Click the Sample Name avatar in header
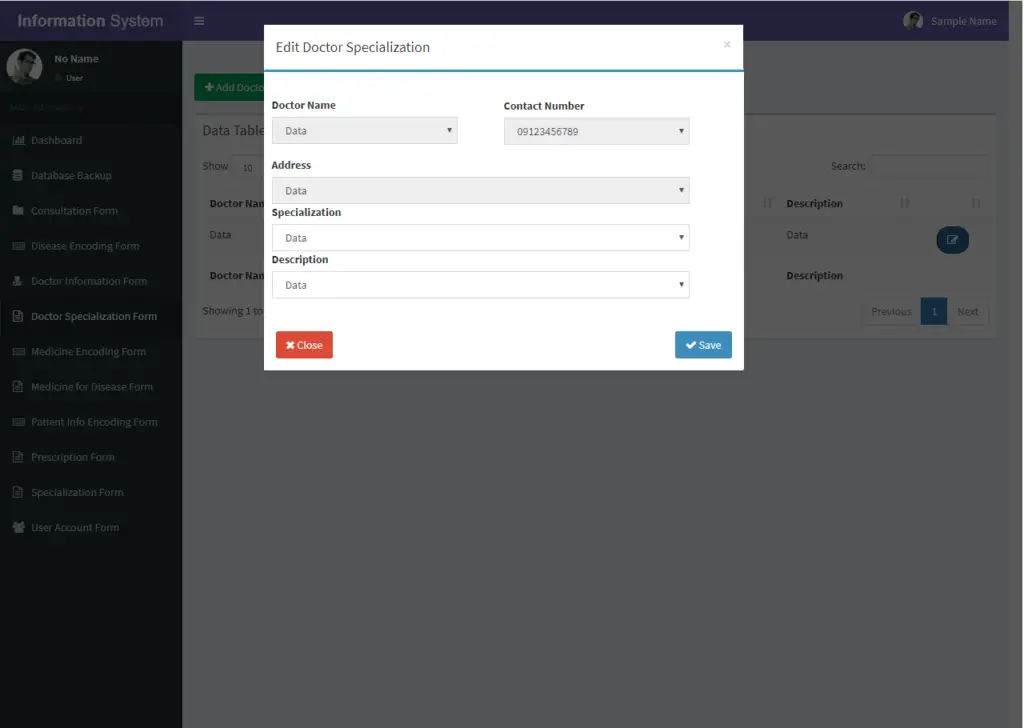The image size is (1024, 728). point(913,21)
